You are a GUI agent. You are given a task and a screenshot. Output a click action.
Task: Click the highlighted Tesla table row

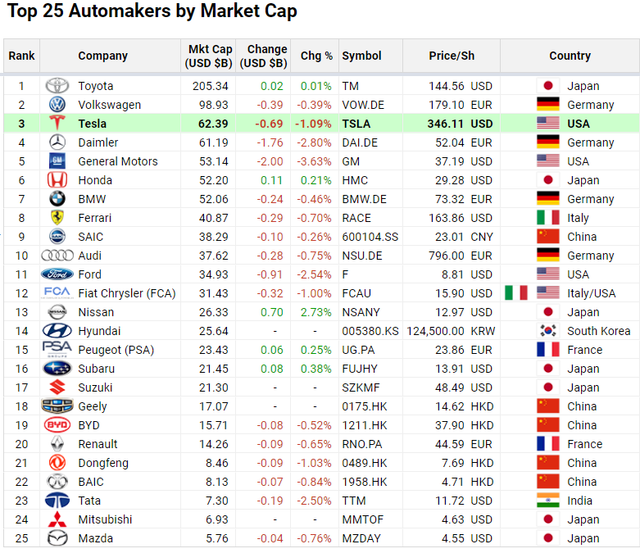pos(320,124)
